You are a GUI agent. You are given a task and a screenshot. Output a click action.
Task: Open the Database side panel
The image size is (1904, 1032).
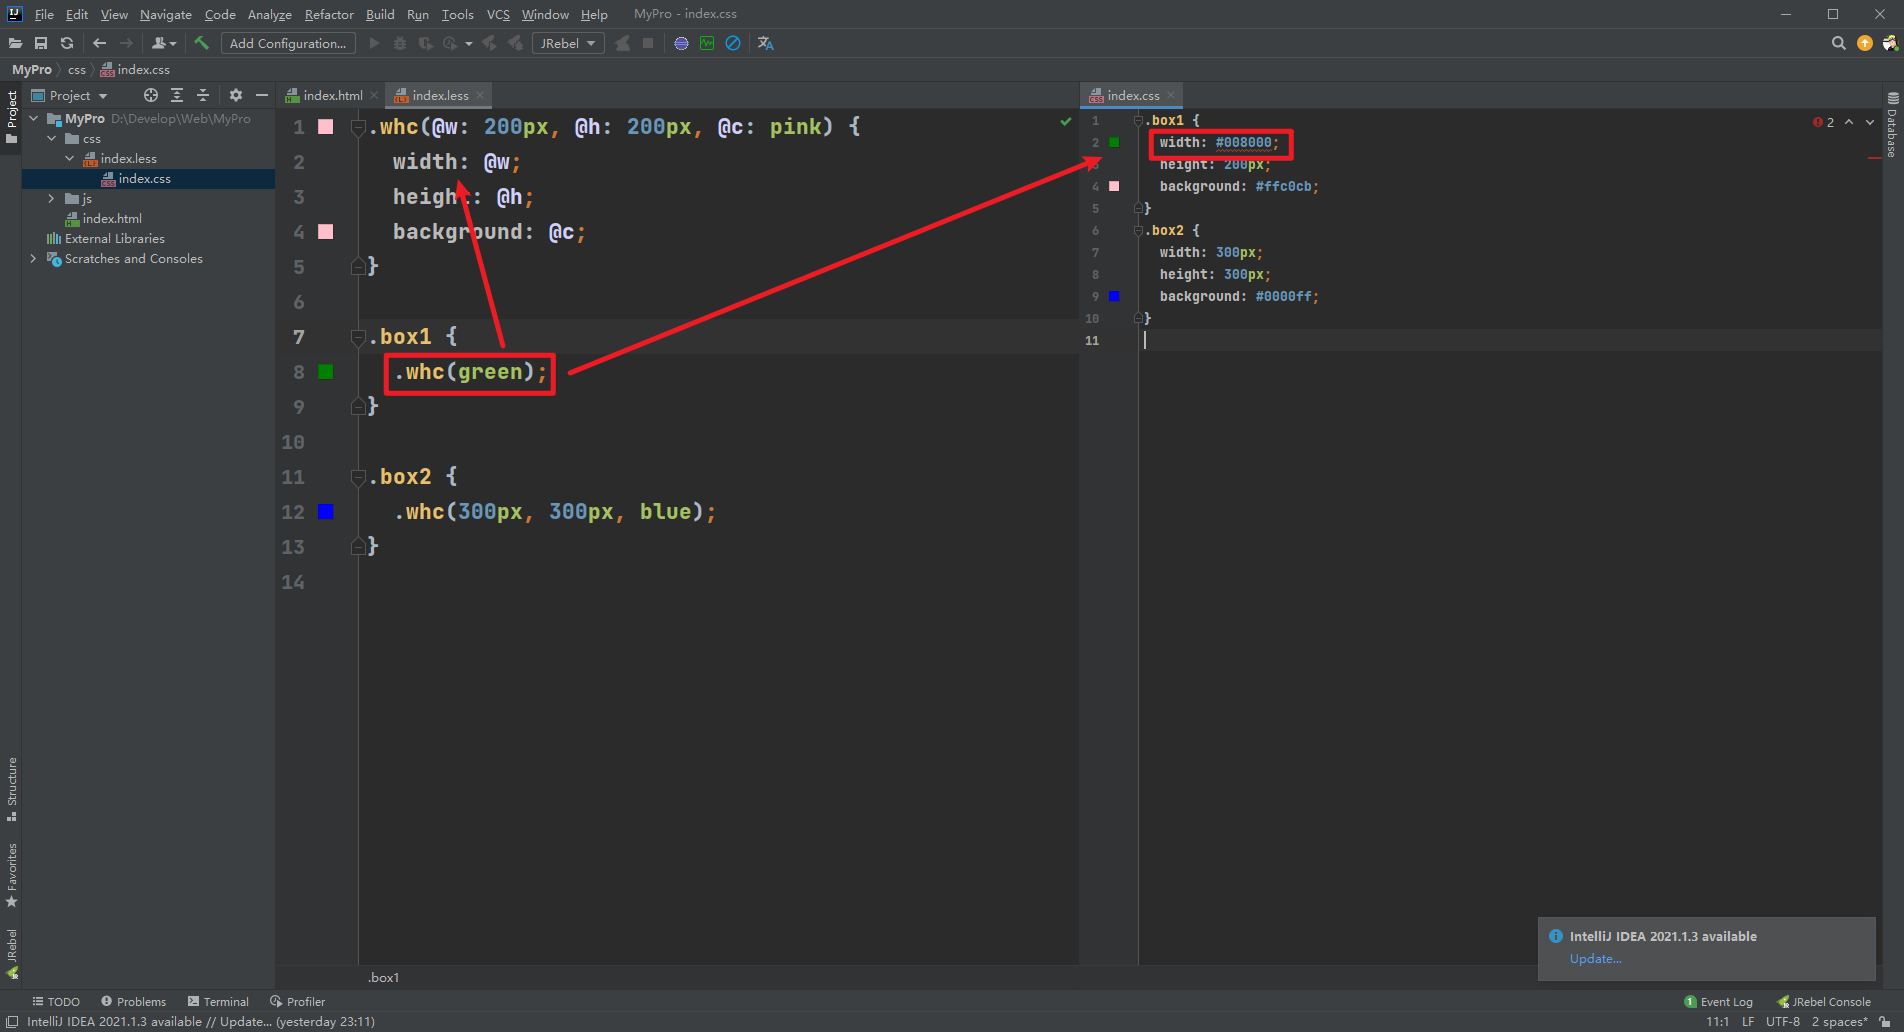tap(1892, 125)
